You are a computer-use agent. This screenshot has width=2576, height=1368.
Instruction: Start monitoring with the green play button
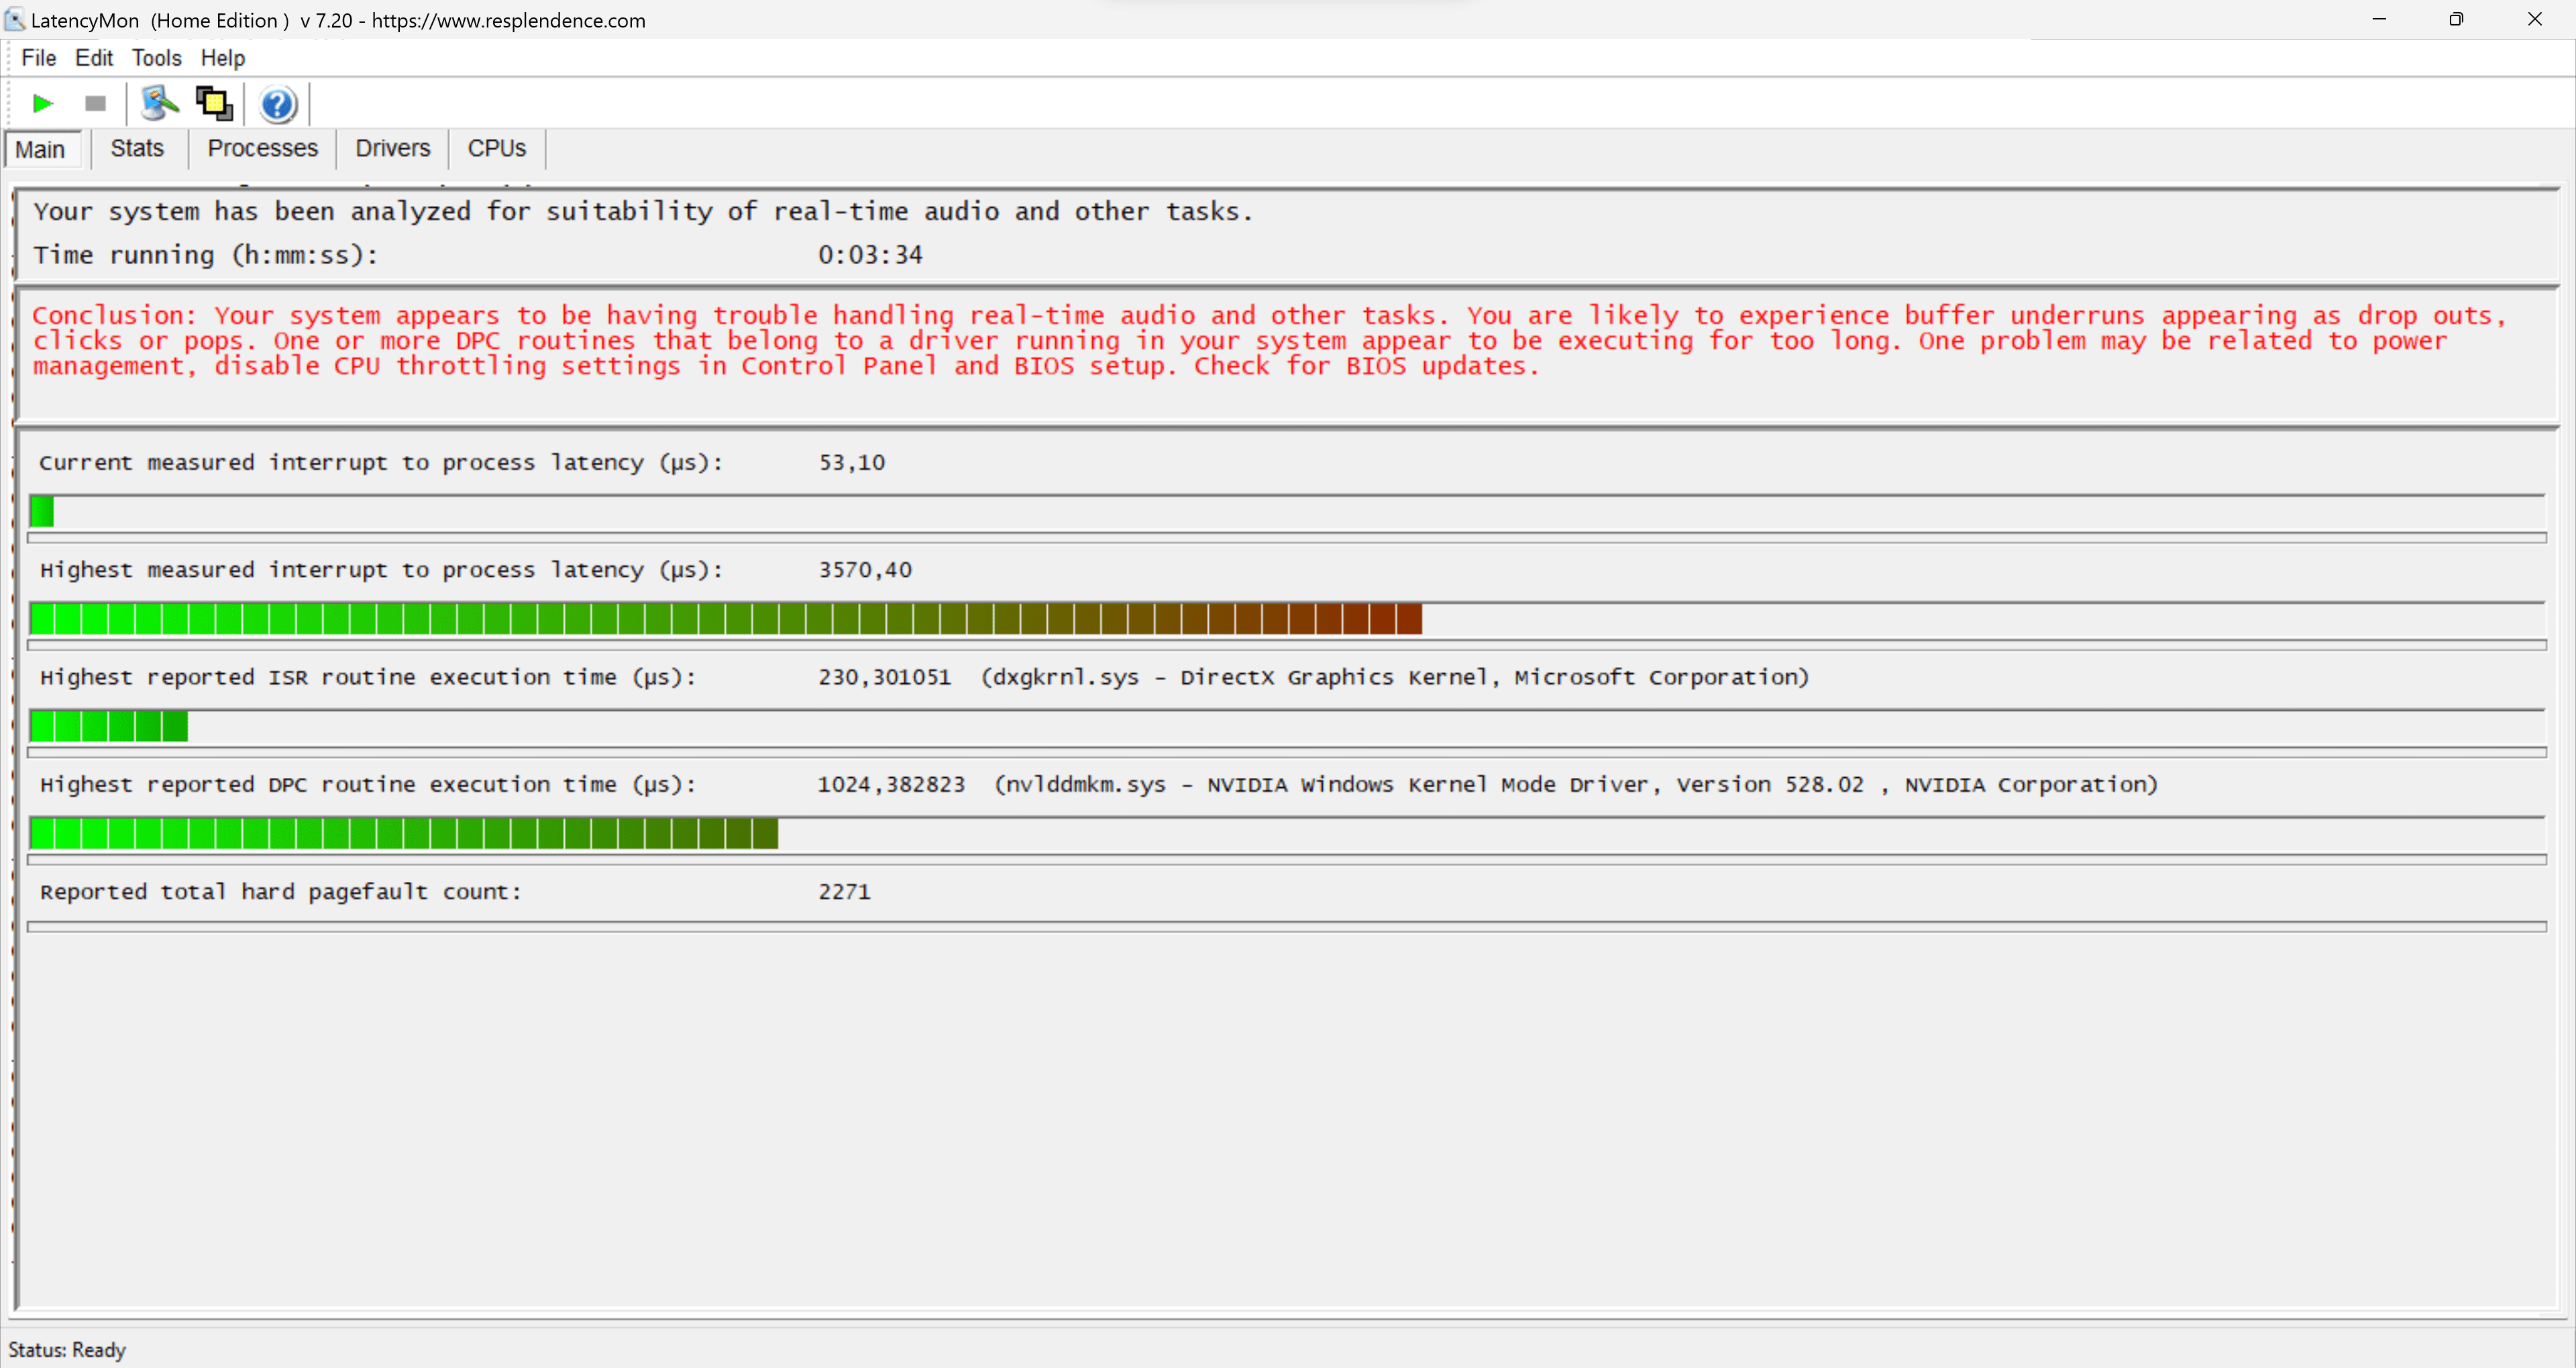[42, 103]
